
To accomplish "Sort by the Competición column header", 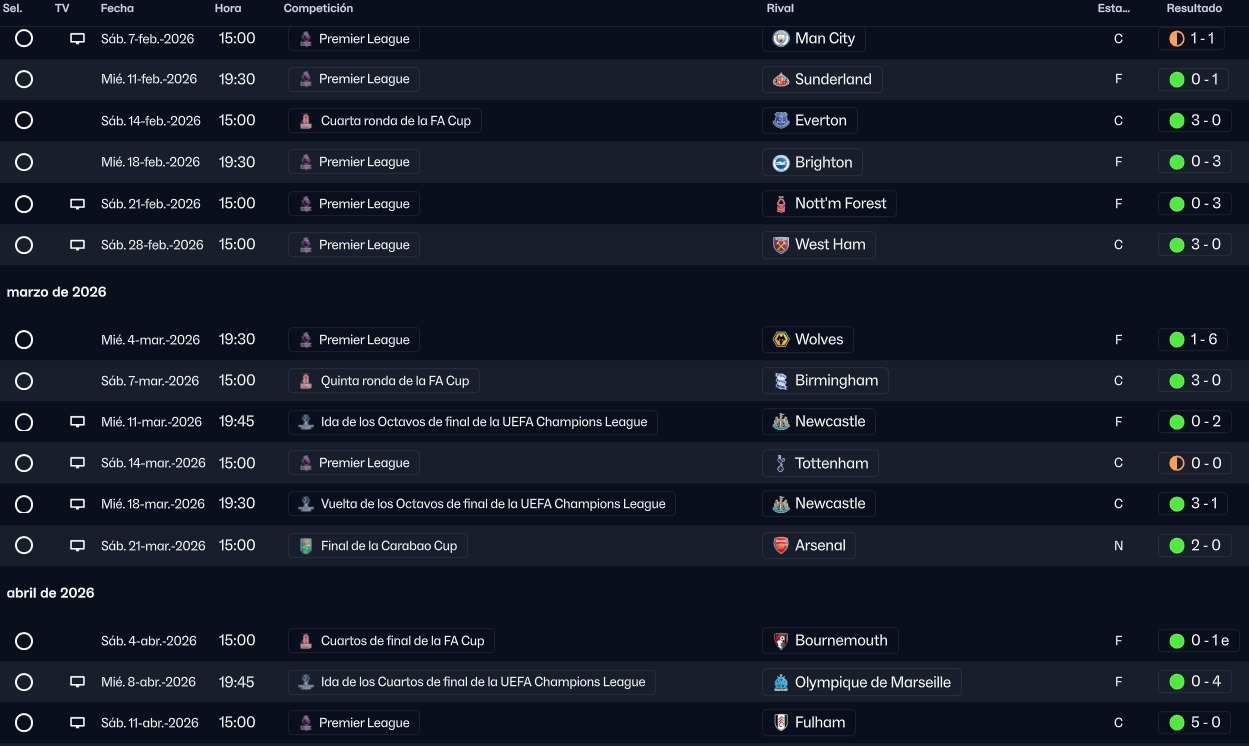I will pyautogui.click(x=318, y=8).
